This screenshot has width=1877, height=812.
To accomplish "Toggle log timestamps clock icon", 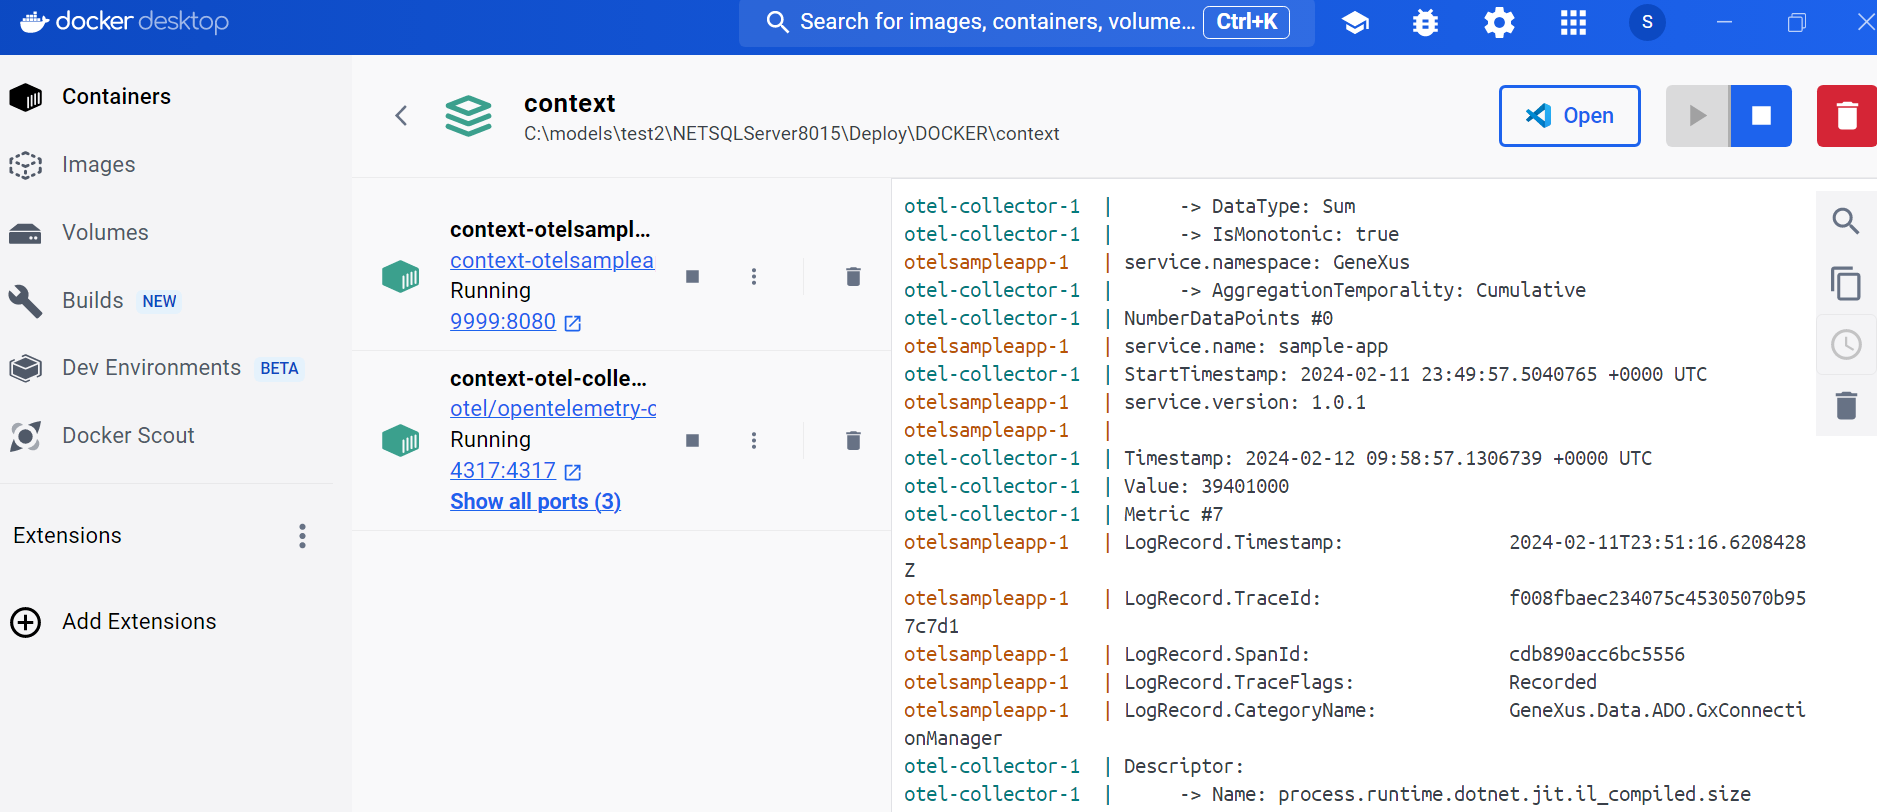I will [1846, 345].
